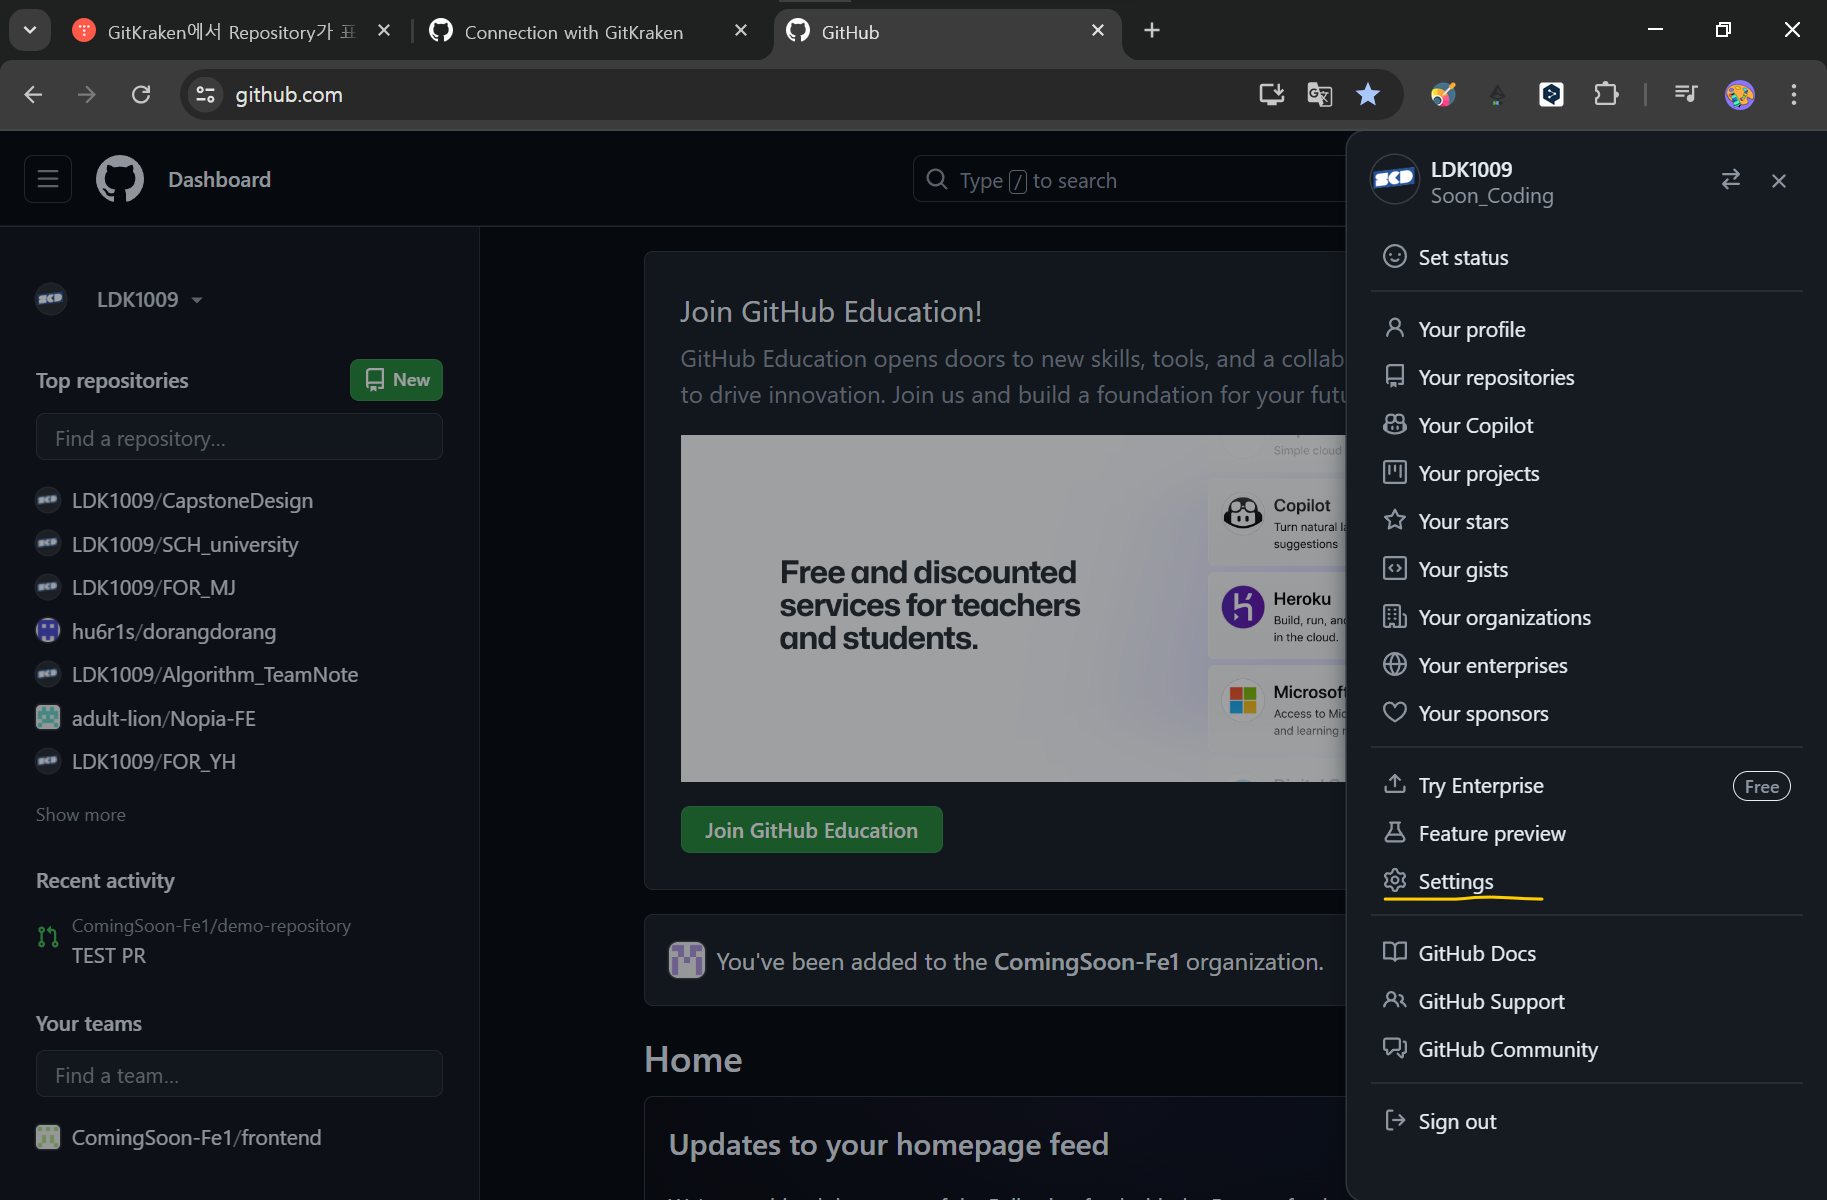Click the GitHub Education banner image
This screenshot has height=1200, width=1827.
[1013, 608]
